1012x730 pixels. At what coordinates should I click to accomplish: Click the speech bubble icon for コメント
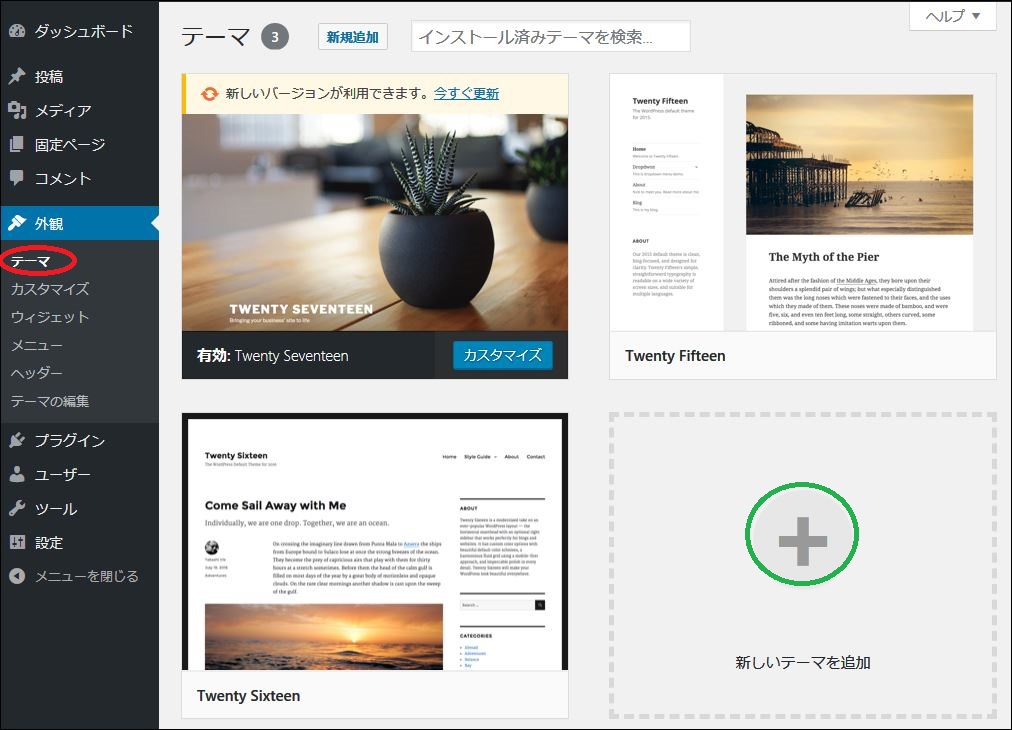[x=17, y=177]
